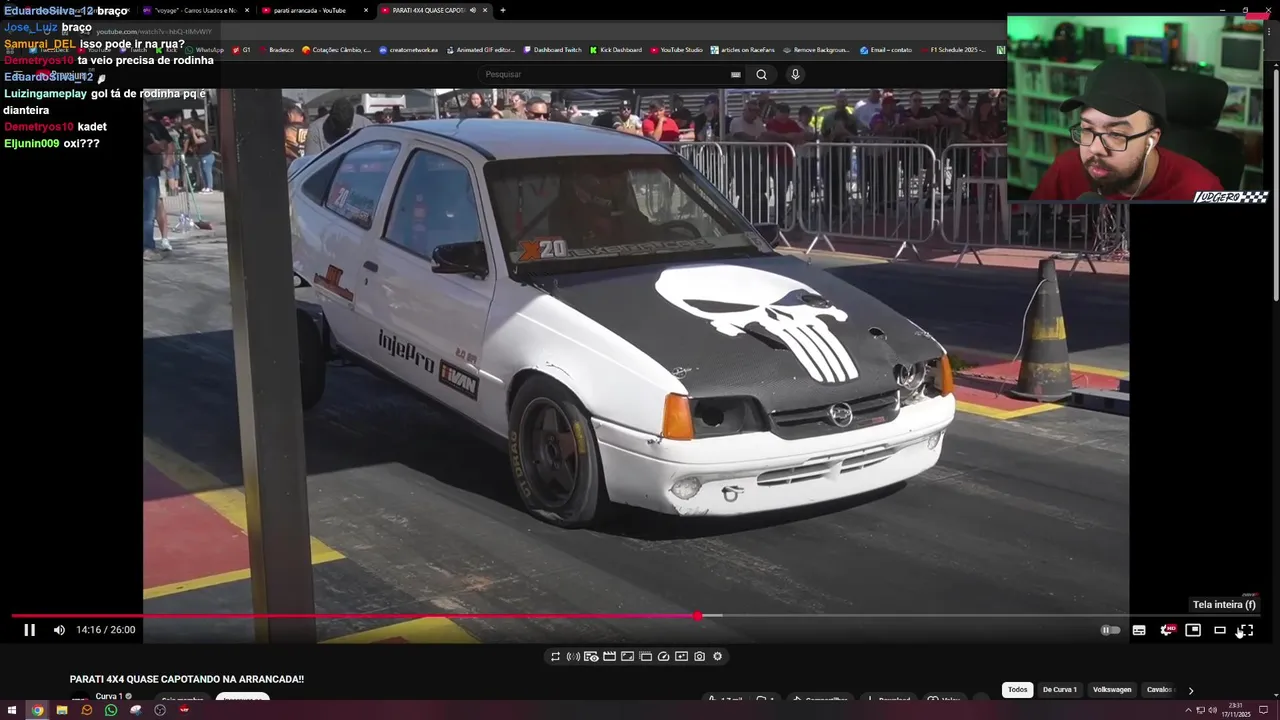
Task: Open the Email – contato bookmark
Action: tap(886, 50)
